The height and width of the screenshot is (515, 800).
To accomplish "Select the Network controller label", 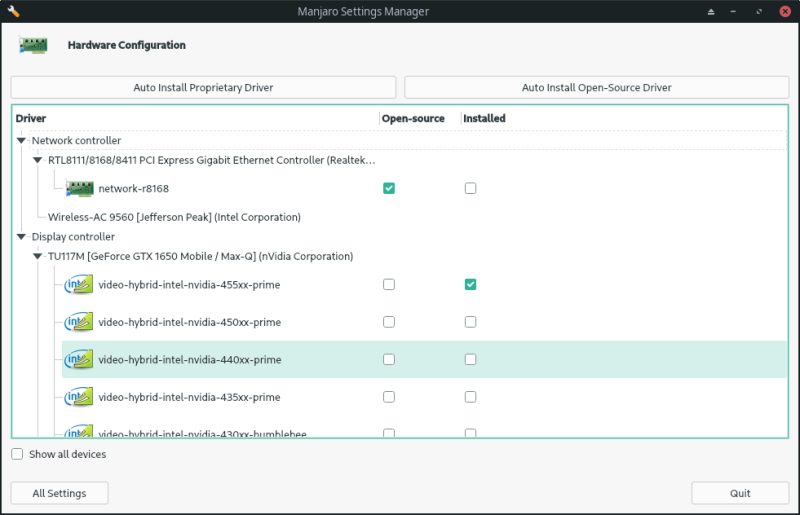I will coord(76,140).
